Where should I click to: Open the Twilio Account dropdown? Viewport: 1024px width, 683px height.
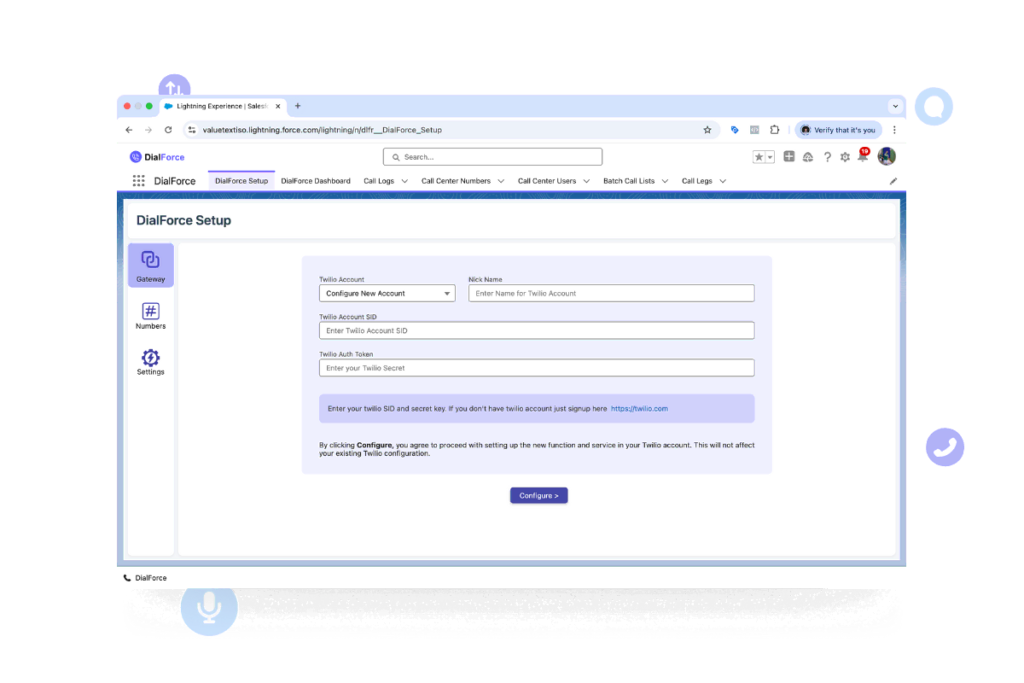click(386, 292)
